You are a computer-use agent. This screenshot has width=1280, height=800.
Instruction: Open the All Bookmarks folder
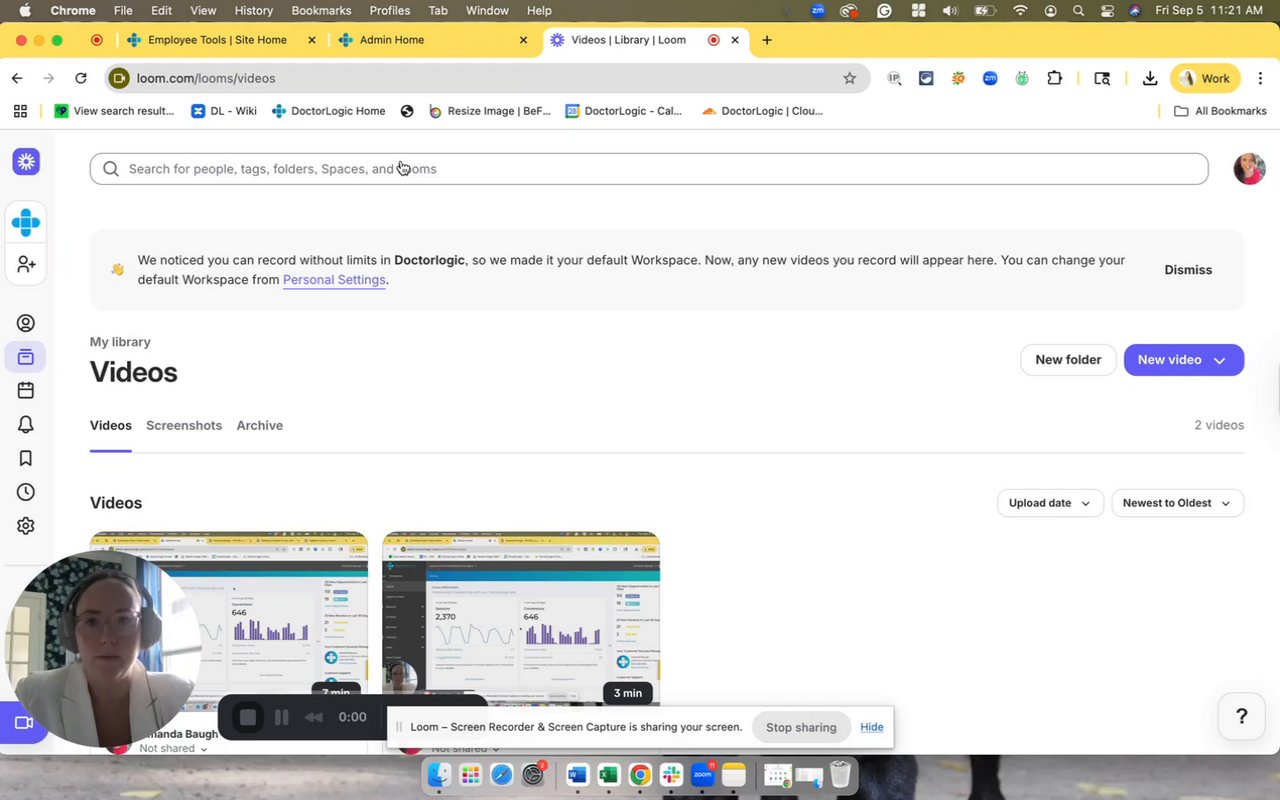[1220, 111]
